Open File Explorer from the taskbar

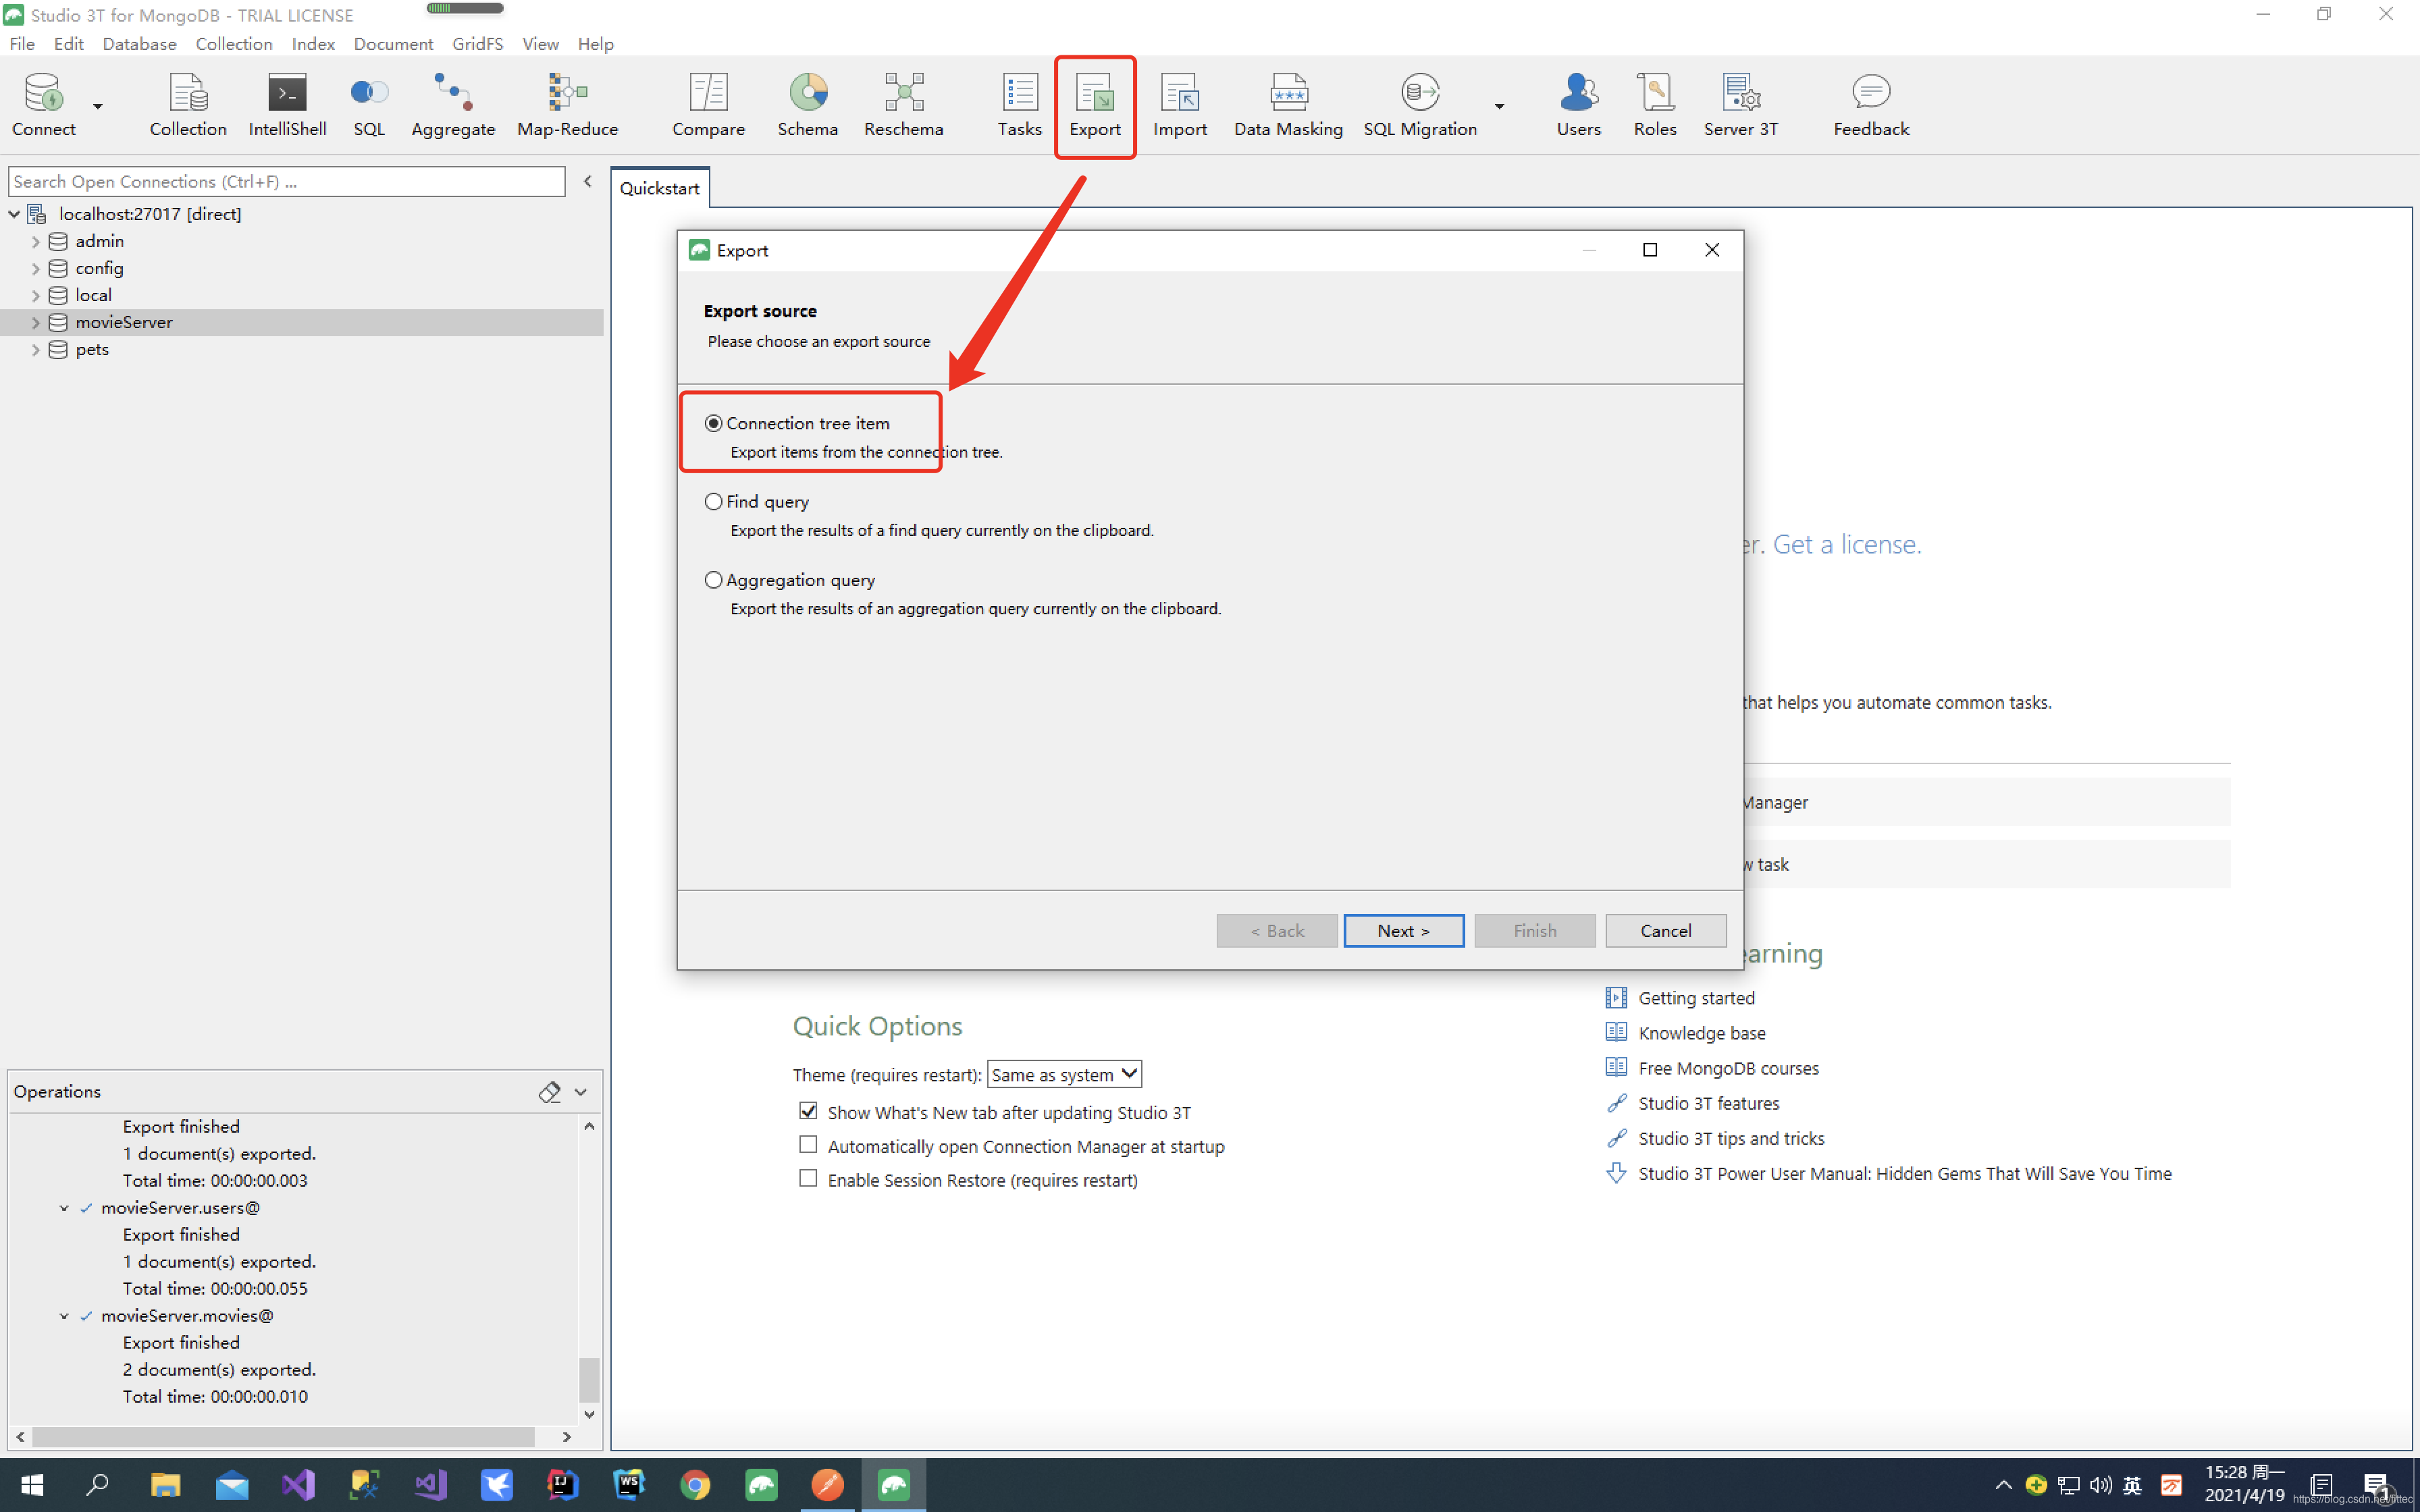pos(165,1485)
